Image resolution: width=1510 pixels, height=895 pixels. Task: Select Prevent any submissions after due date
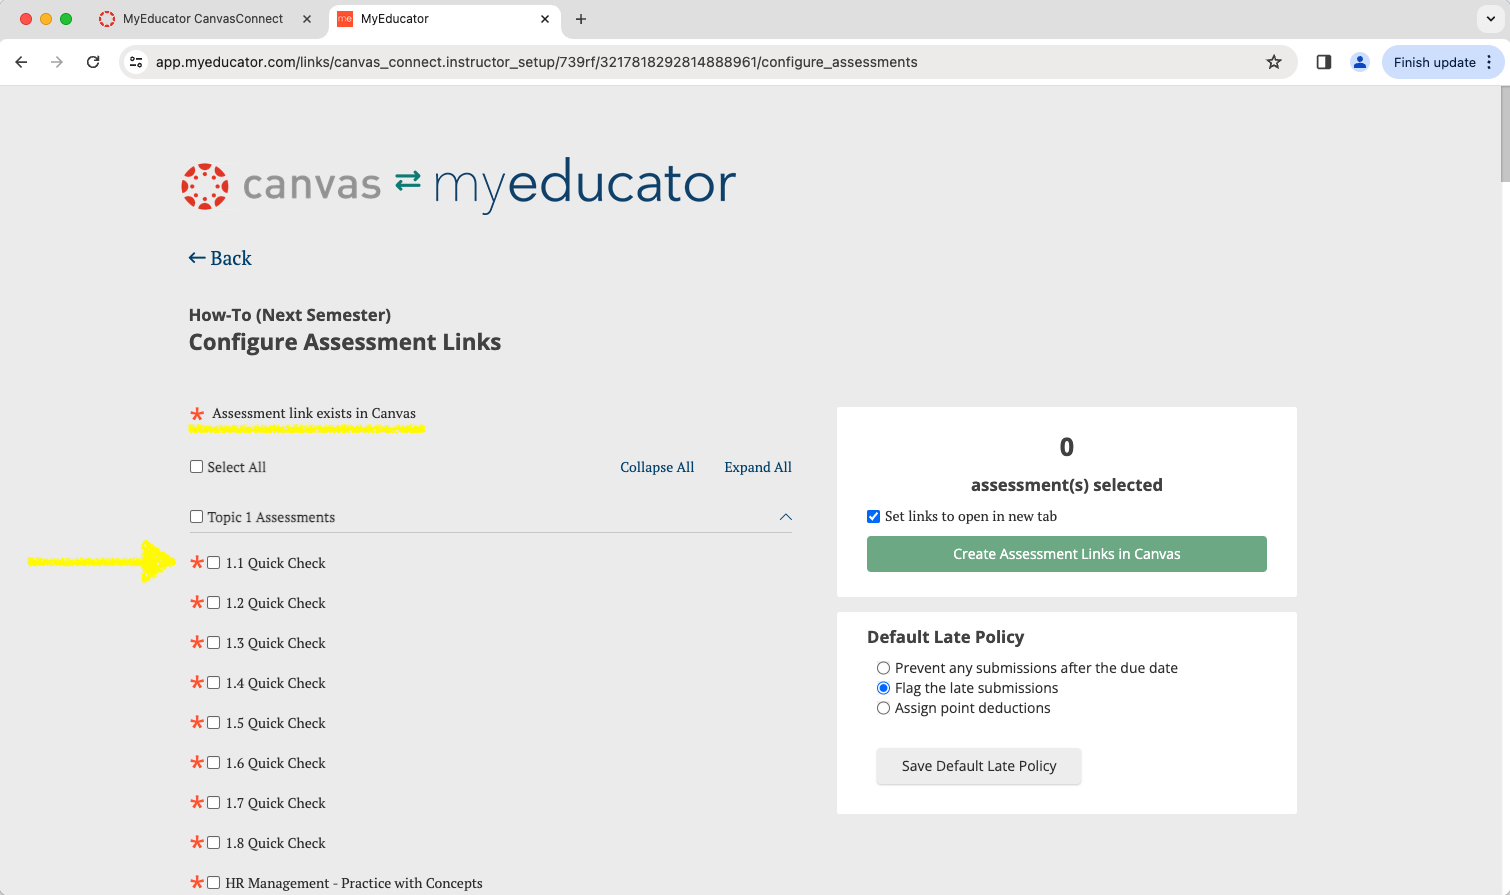pyautogui.click(x=883, y=668)
